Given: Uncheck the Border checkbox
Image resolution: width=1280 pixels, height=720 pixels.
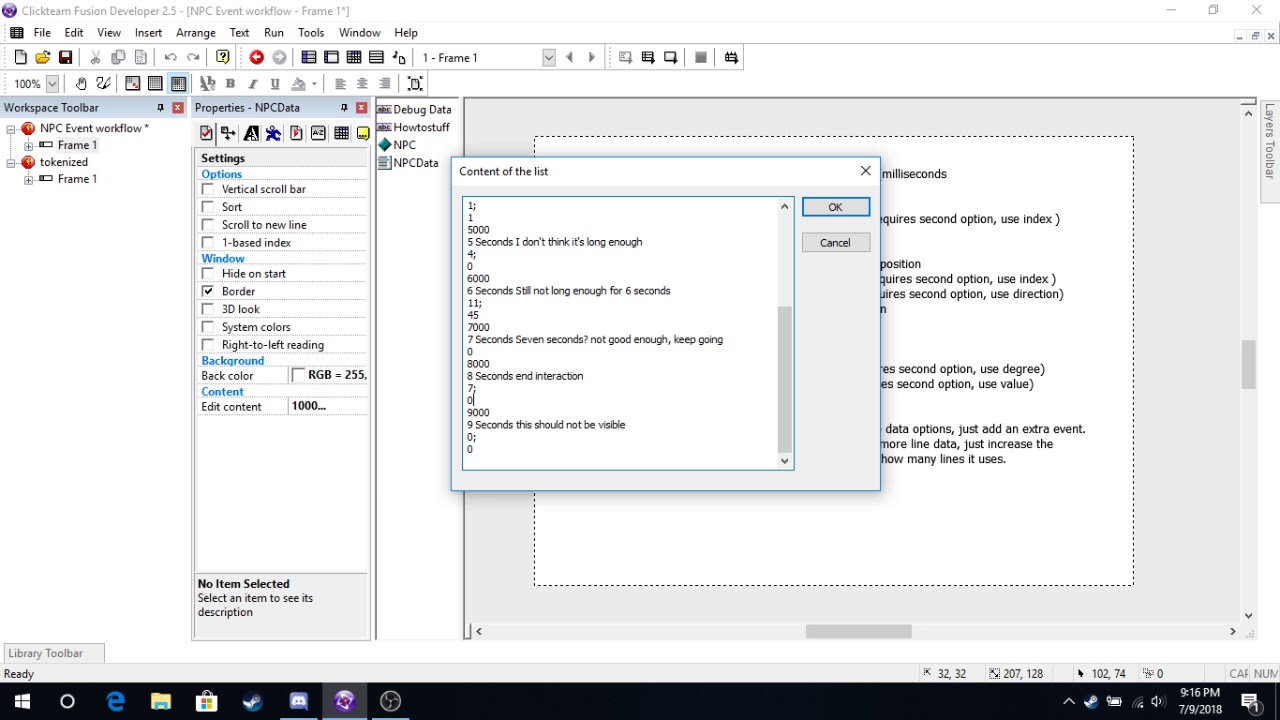Looking at the screenshot, I should [208, 291].
